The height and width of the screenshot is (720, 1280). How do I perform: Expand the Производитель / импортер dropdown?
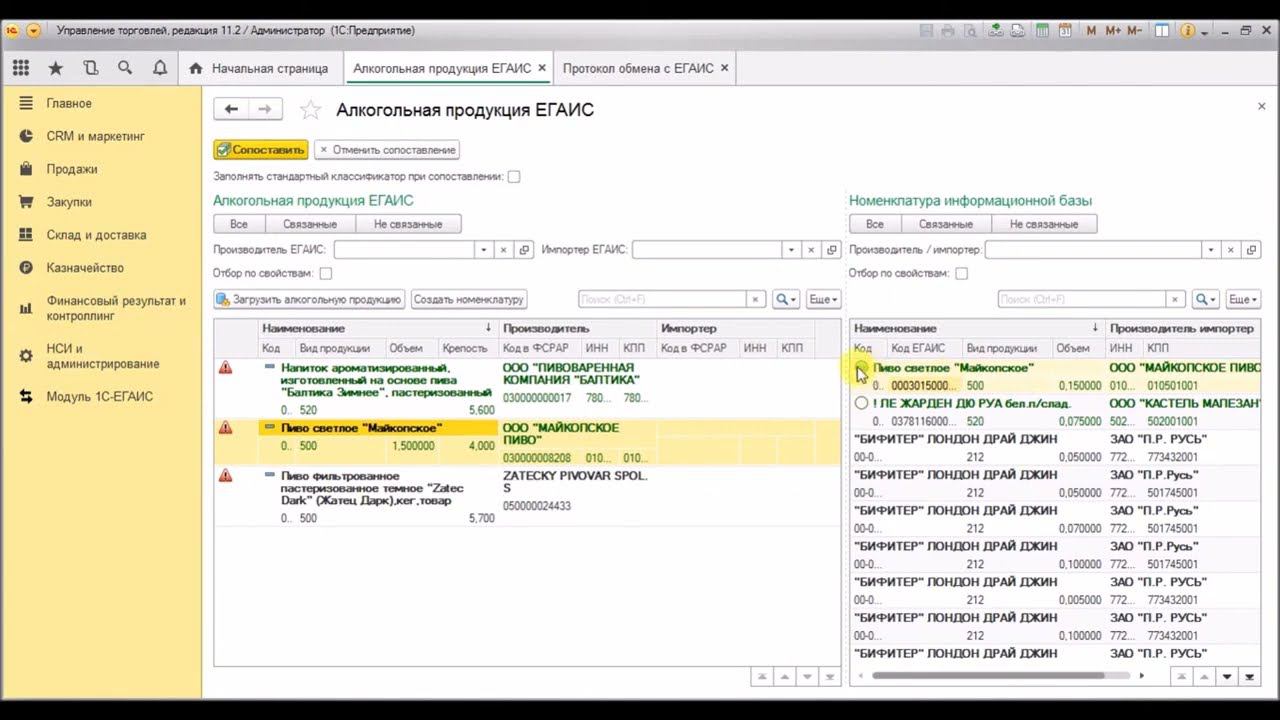1213,250
